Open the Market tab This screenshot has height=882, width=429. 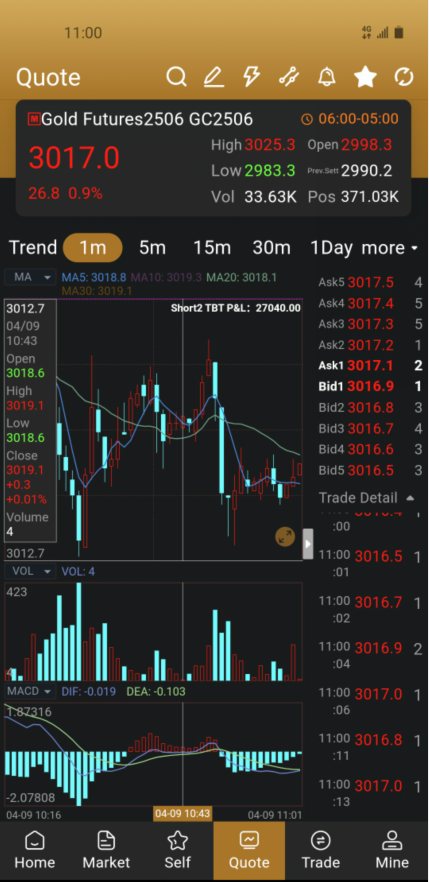[x=106, y=850]
